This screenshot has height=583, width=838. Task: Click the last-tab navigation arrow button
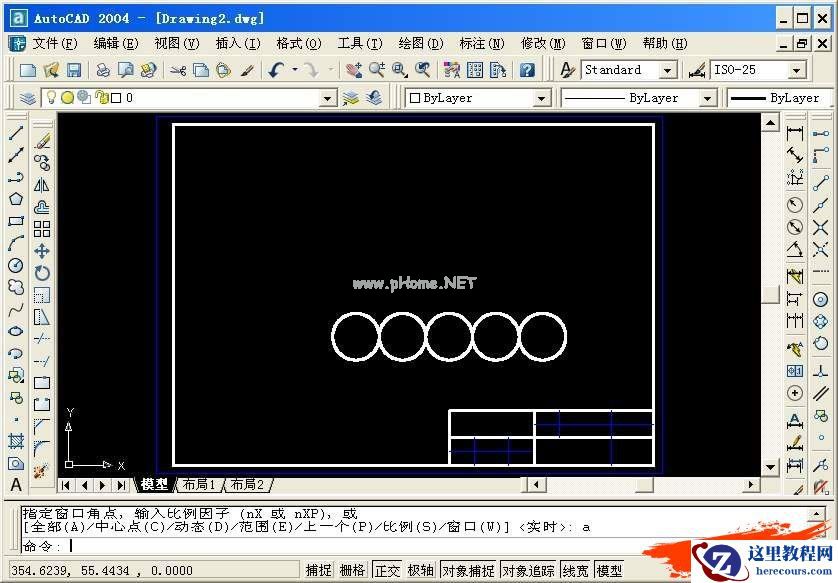click(121, 485)
